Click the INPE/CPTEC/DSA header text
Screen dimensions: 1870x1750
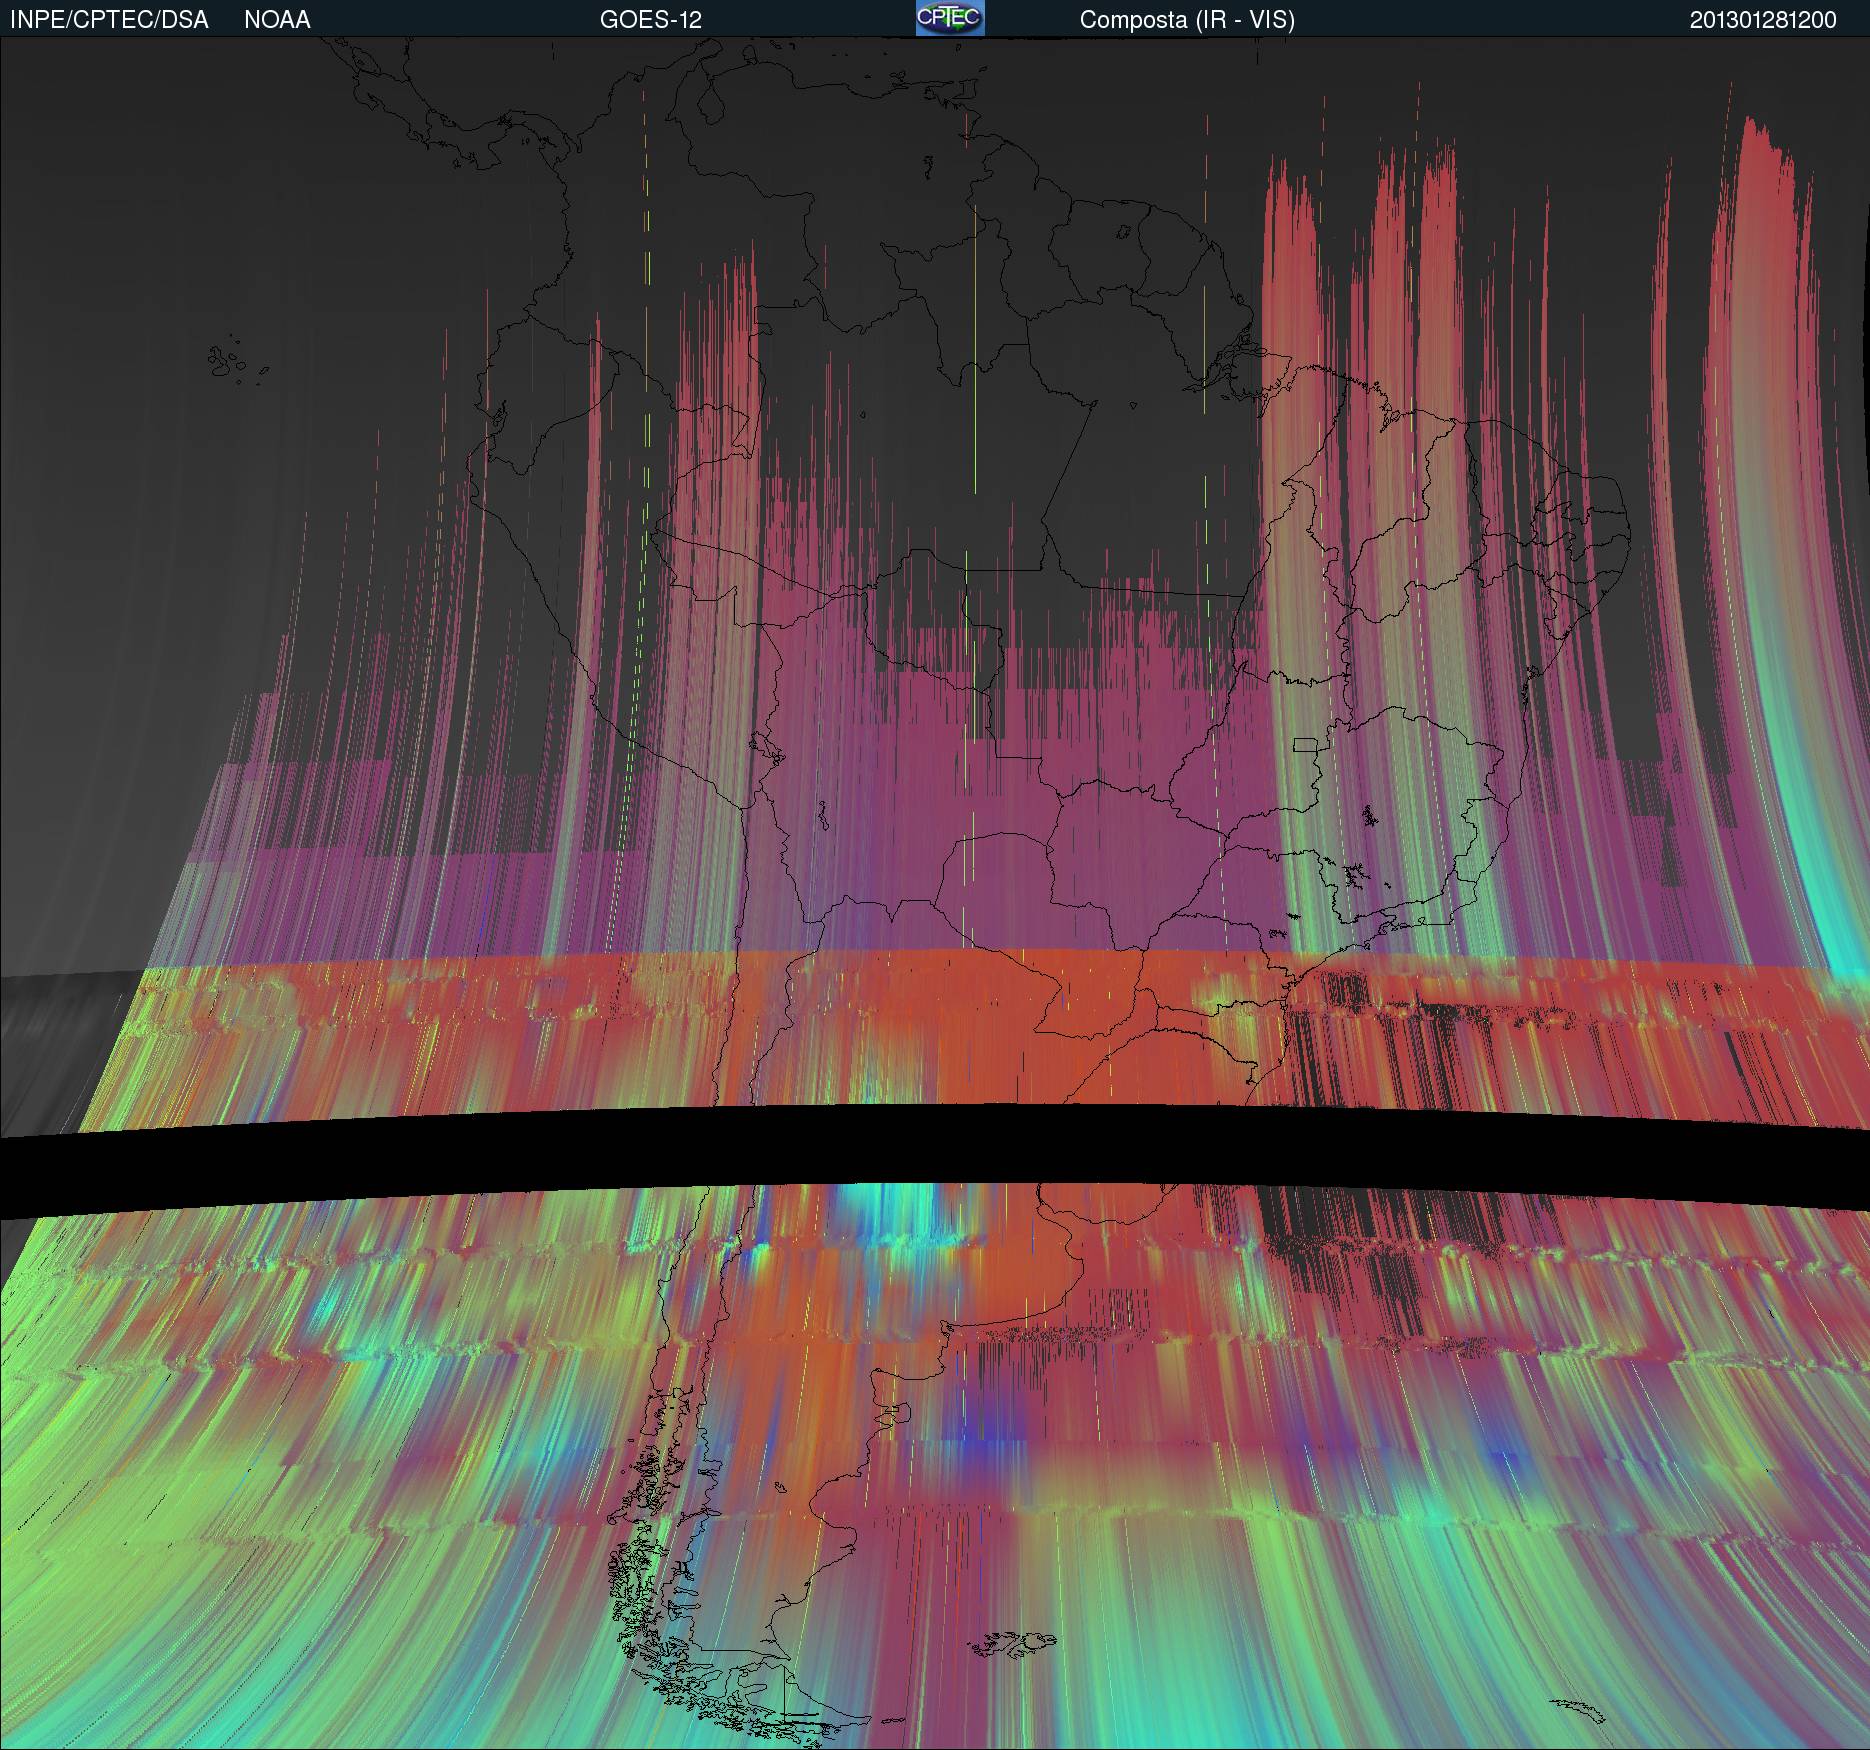109,20
